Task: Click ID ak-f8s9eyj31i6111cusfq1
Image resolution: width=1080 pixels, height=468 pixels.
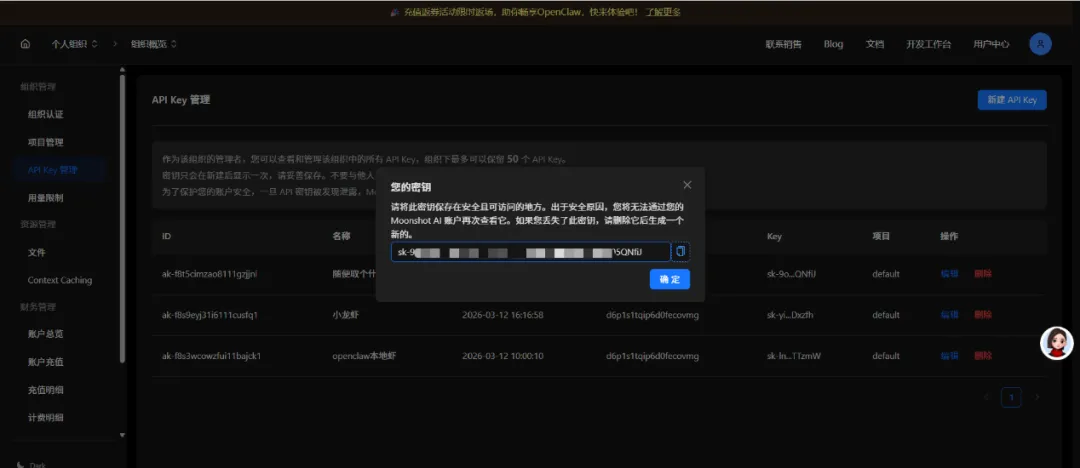Action: pyautogui.click(x=209, y=315)
